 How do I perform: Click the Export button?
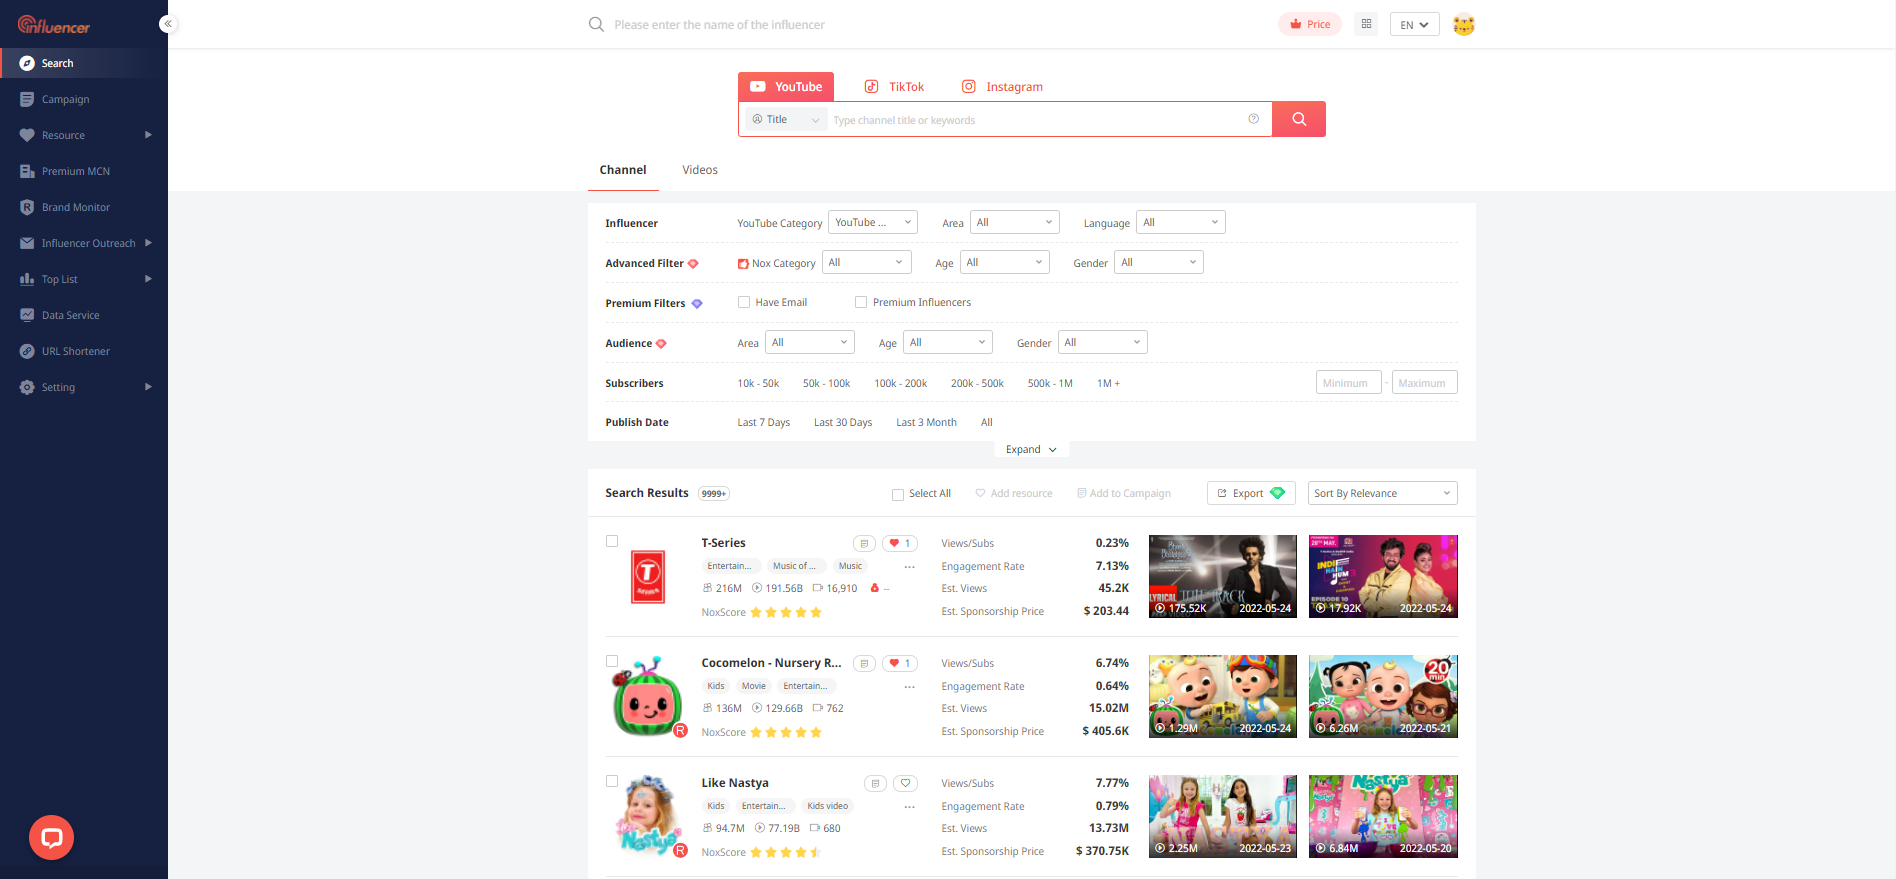1252,493
